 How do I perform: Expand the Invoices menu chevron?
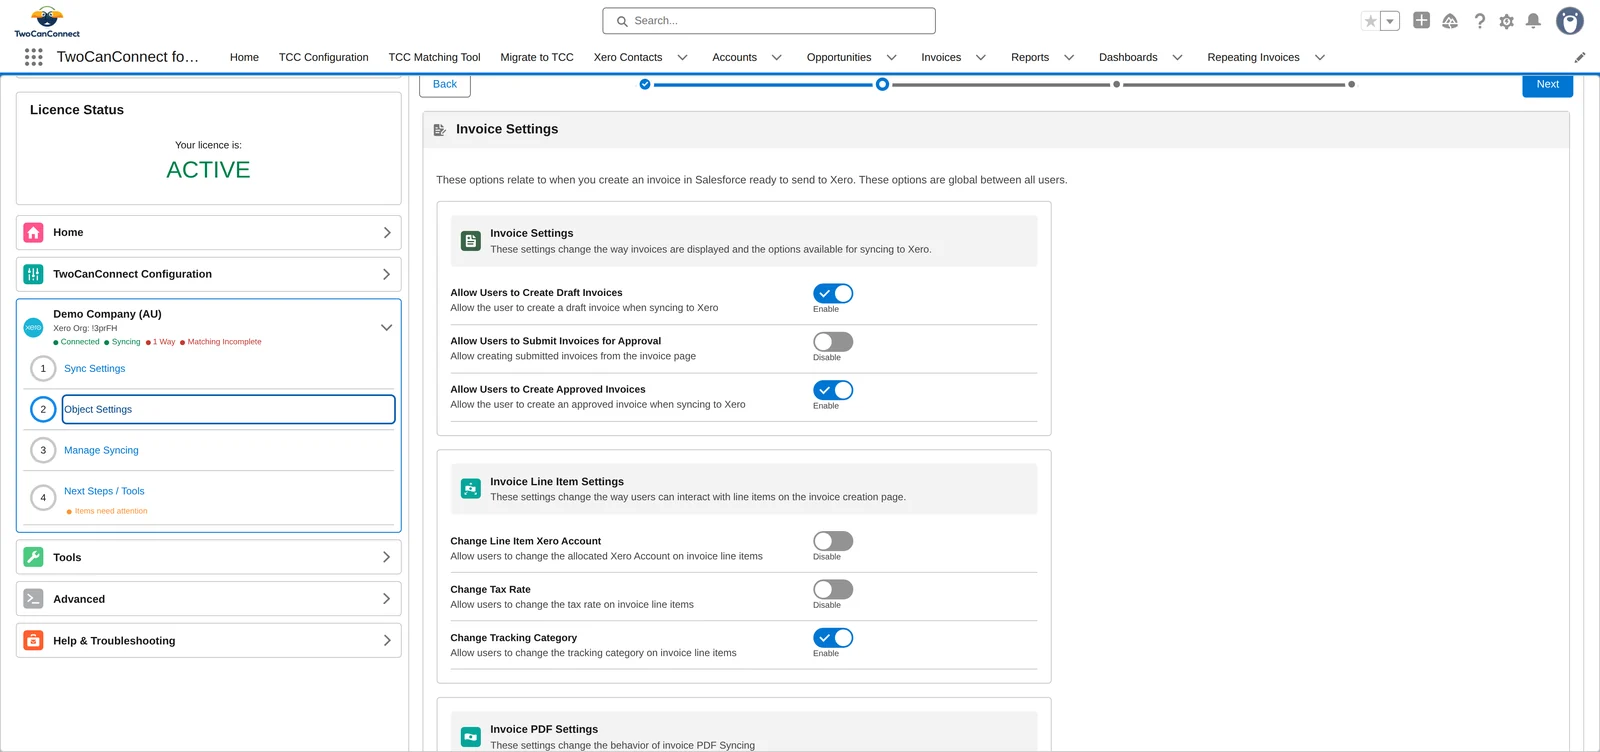pos(981,58)
